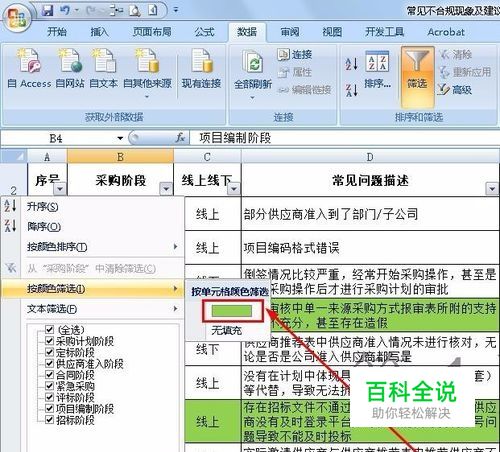The width and height of the screenshot is (500, 452).
Task: Select column D header
Action: [x=370, y=157]
